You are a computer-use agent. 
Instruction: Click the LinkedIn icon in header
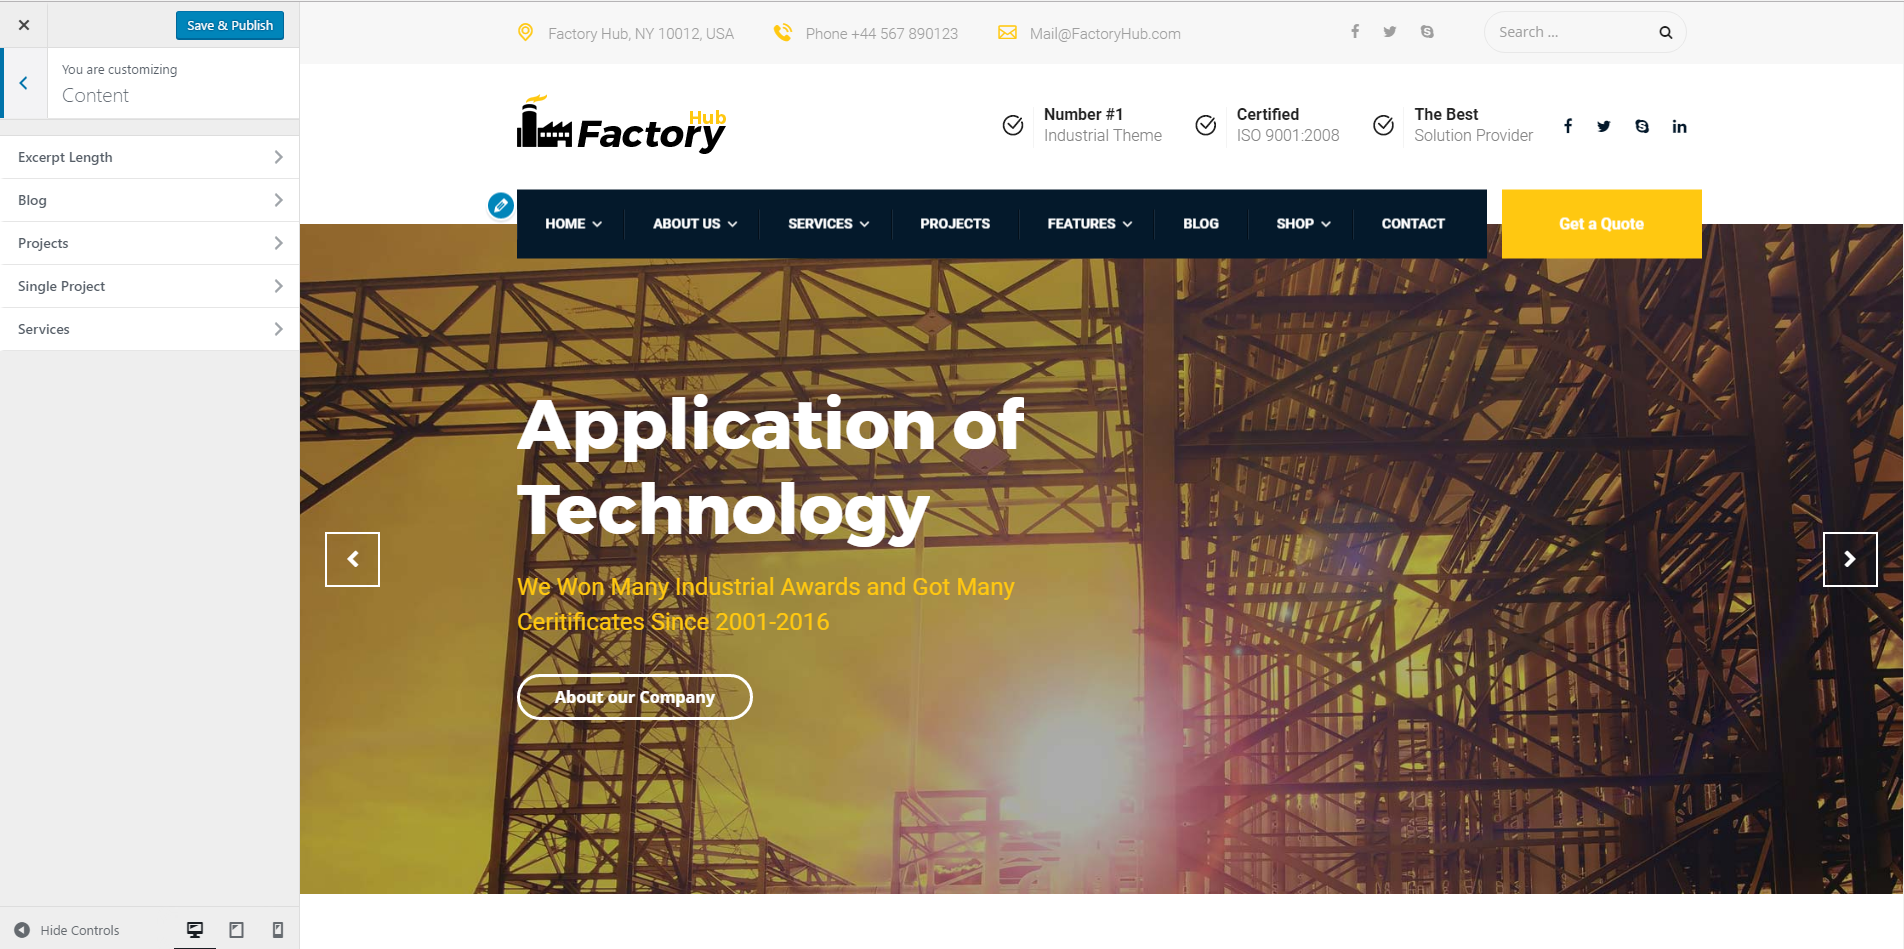coord(1679,127)
